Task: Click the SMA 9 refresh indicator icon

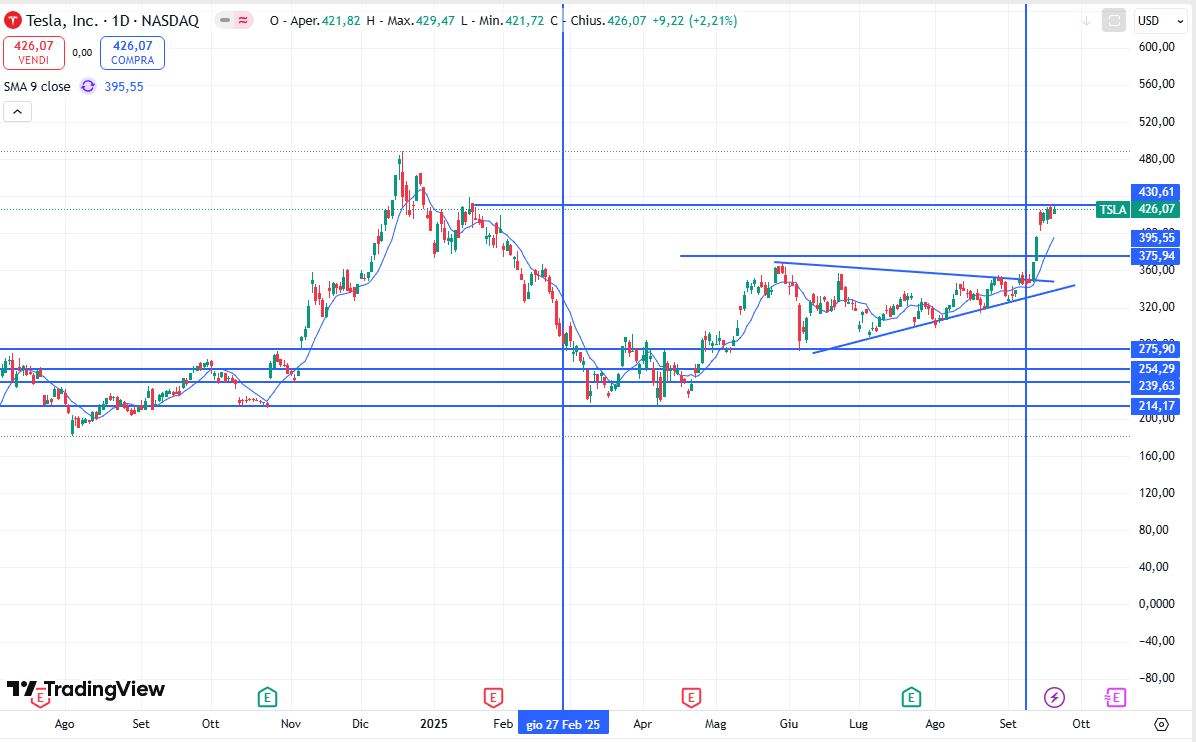Action: point(88,86)
